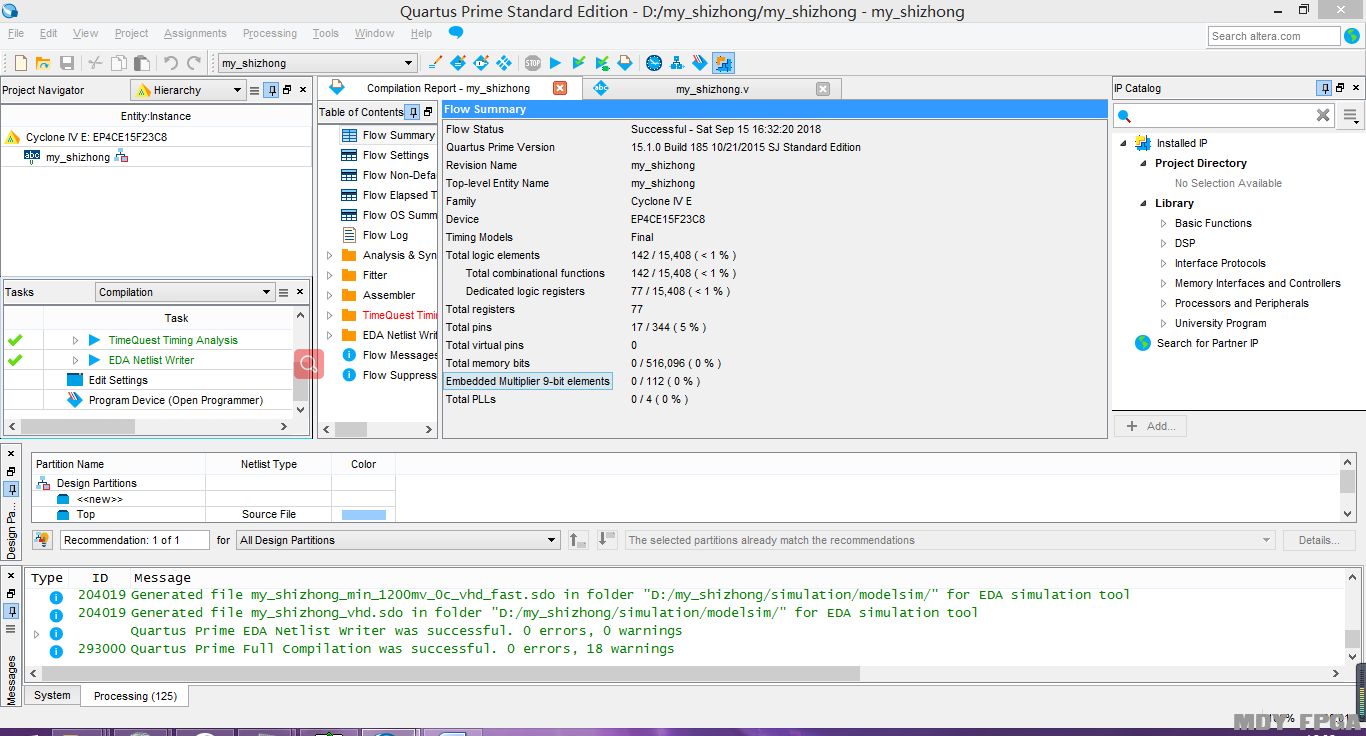Click the Search altera.com field

click(x=1274, y=36)
